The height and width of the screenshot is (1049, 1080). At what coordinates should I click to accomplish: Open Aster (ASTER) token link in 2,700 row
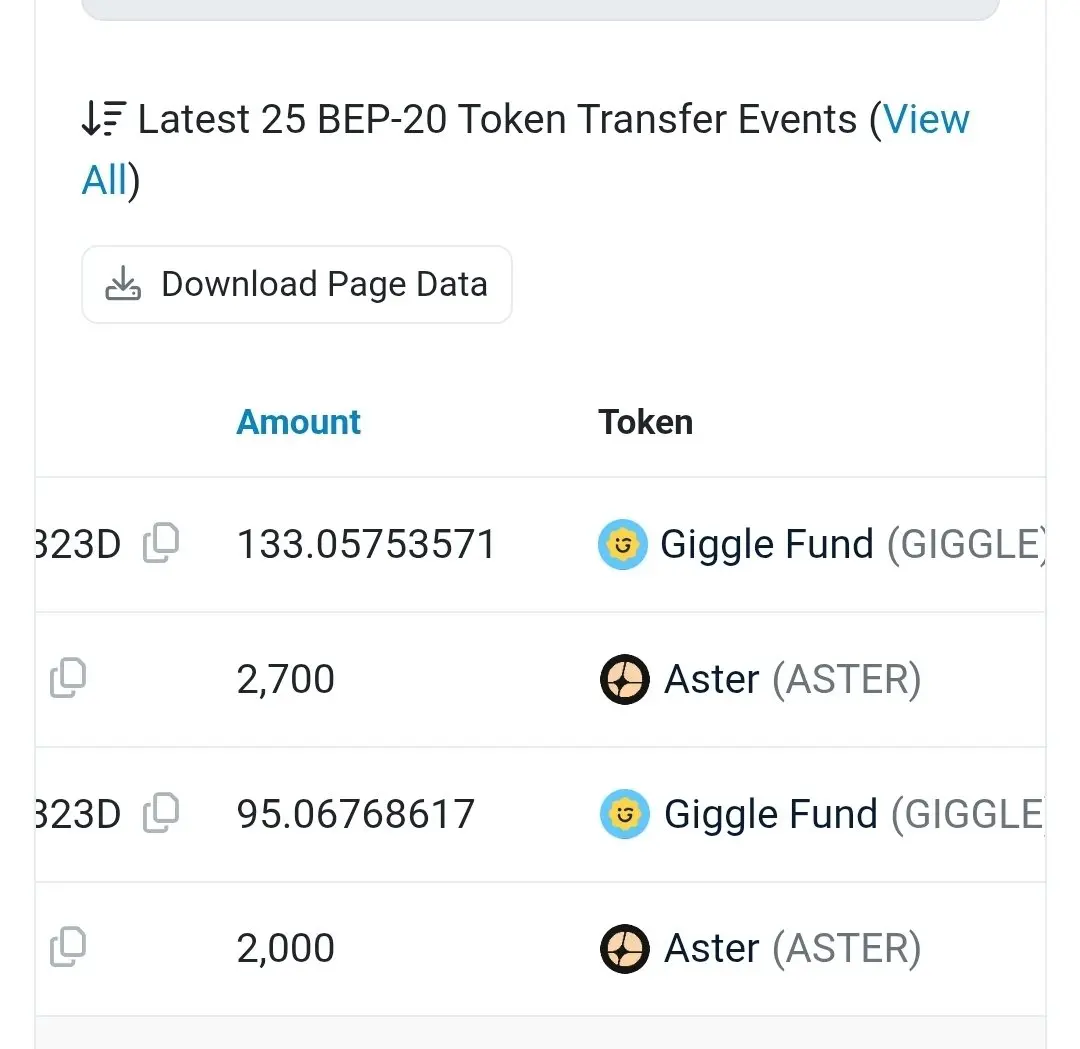coord(792,679)
